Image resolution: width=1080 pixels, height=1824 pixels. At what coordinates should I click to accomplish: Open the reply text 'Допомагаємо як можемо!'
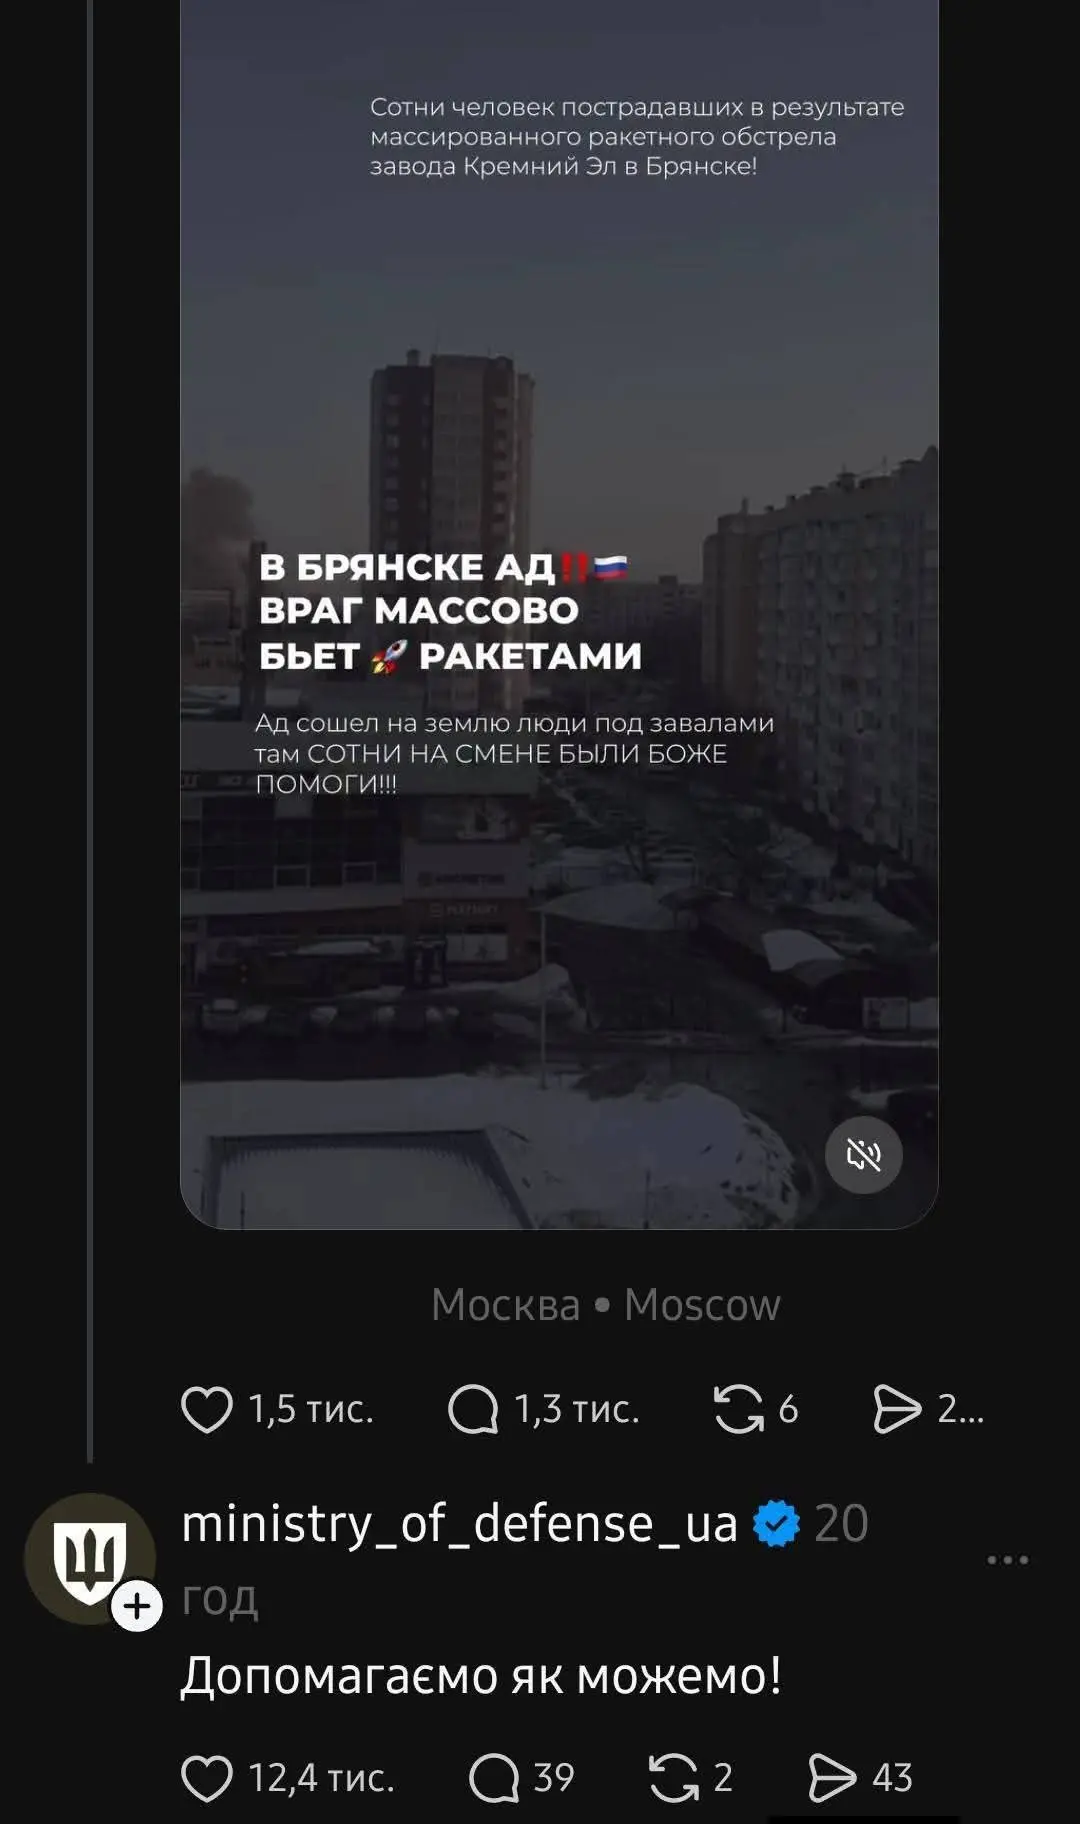[481, 1677]
